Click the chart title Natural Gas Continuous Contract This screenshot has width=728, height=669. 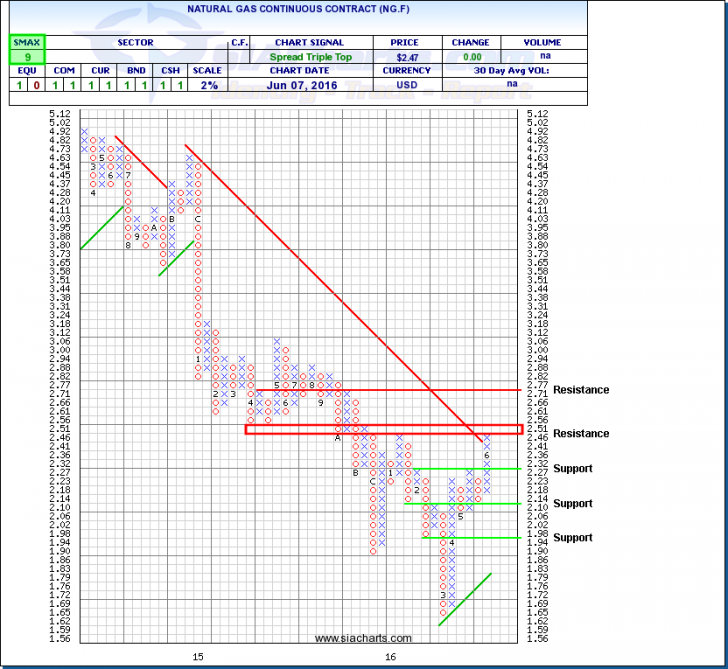click(298, 8)
